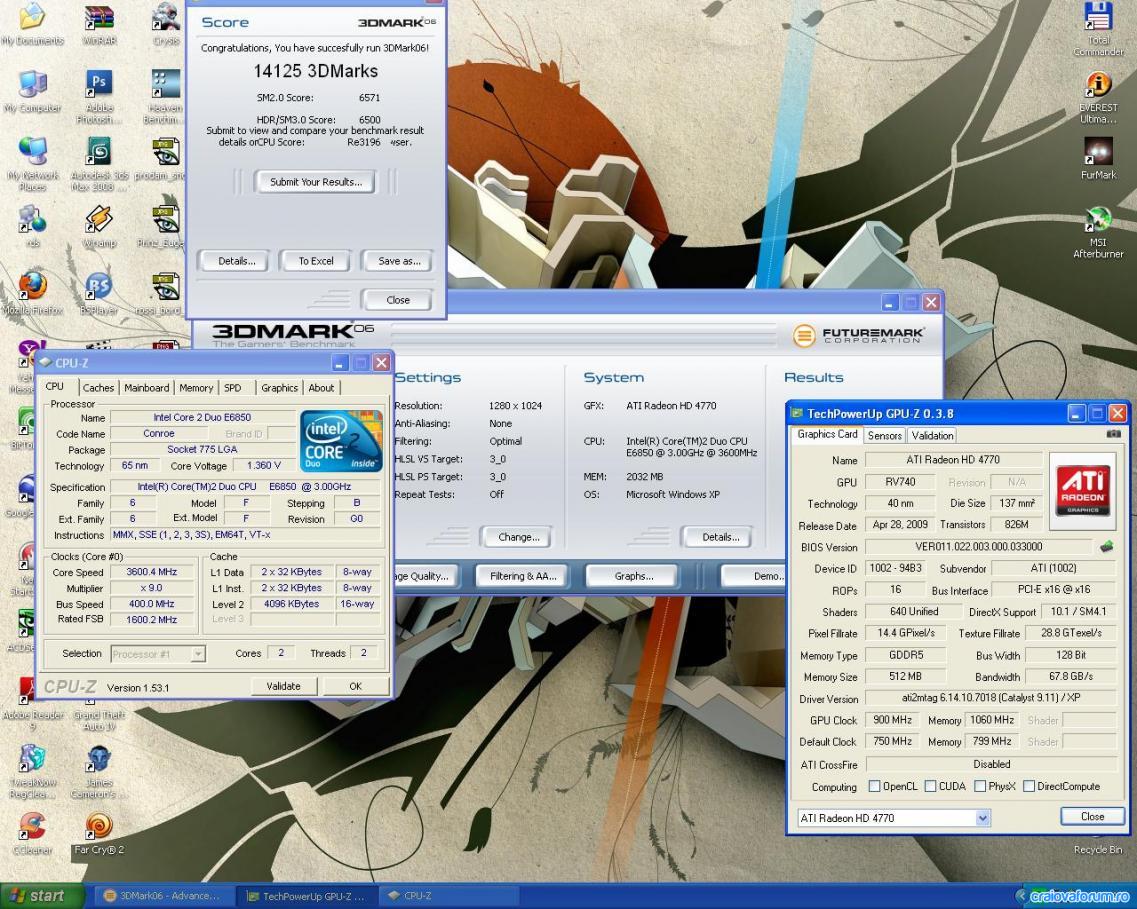Screen dimensions: 1137x909
Task: Launch the CCleaner desktop shortcut
Action: click(x=31, y=834)
